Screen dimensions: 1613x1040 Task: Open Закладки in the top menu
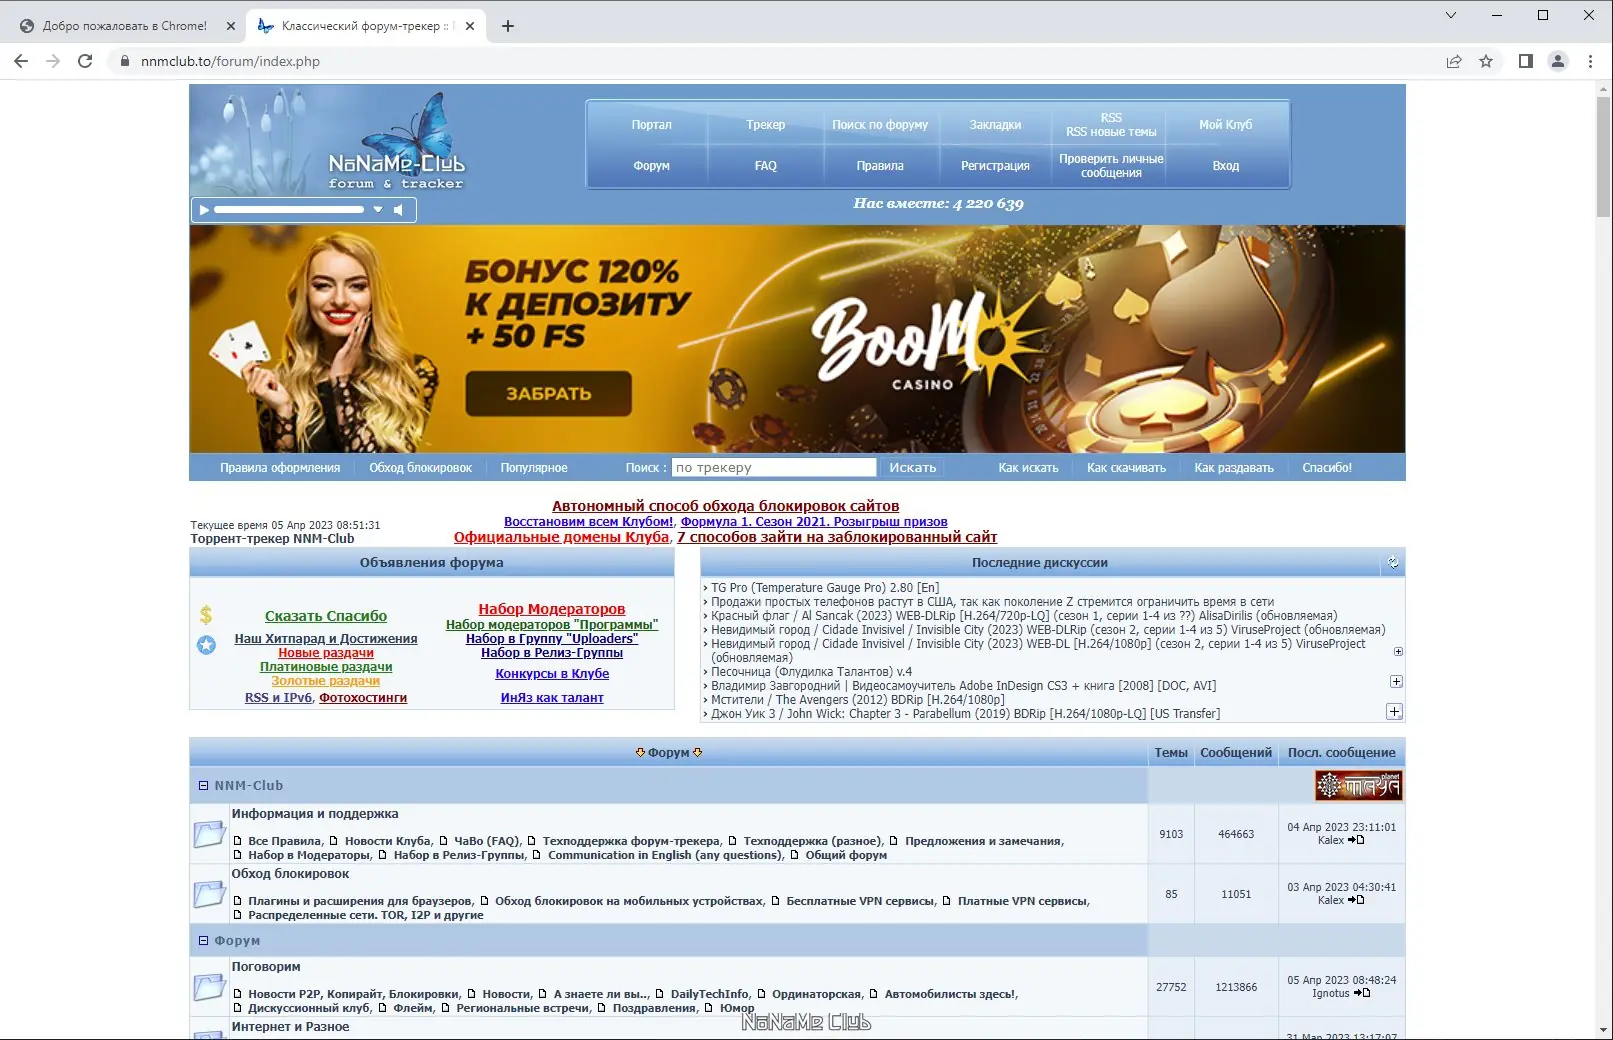point(995,125)
